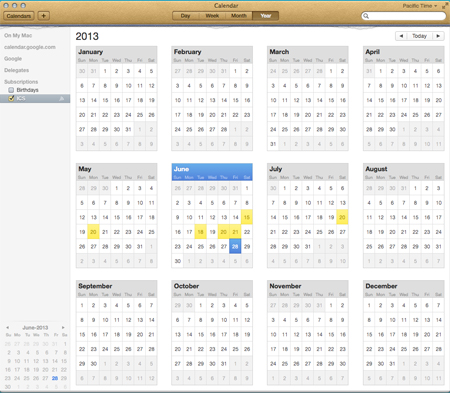Go to next year with right arrow
This screenshot has height=393, width=450.
click(438, 36)
